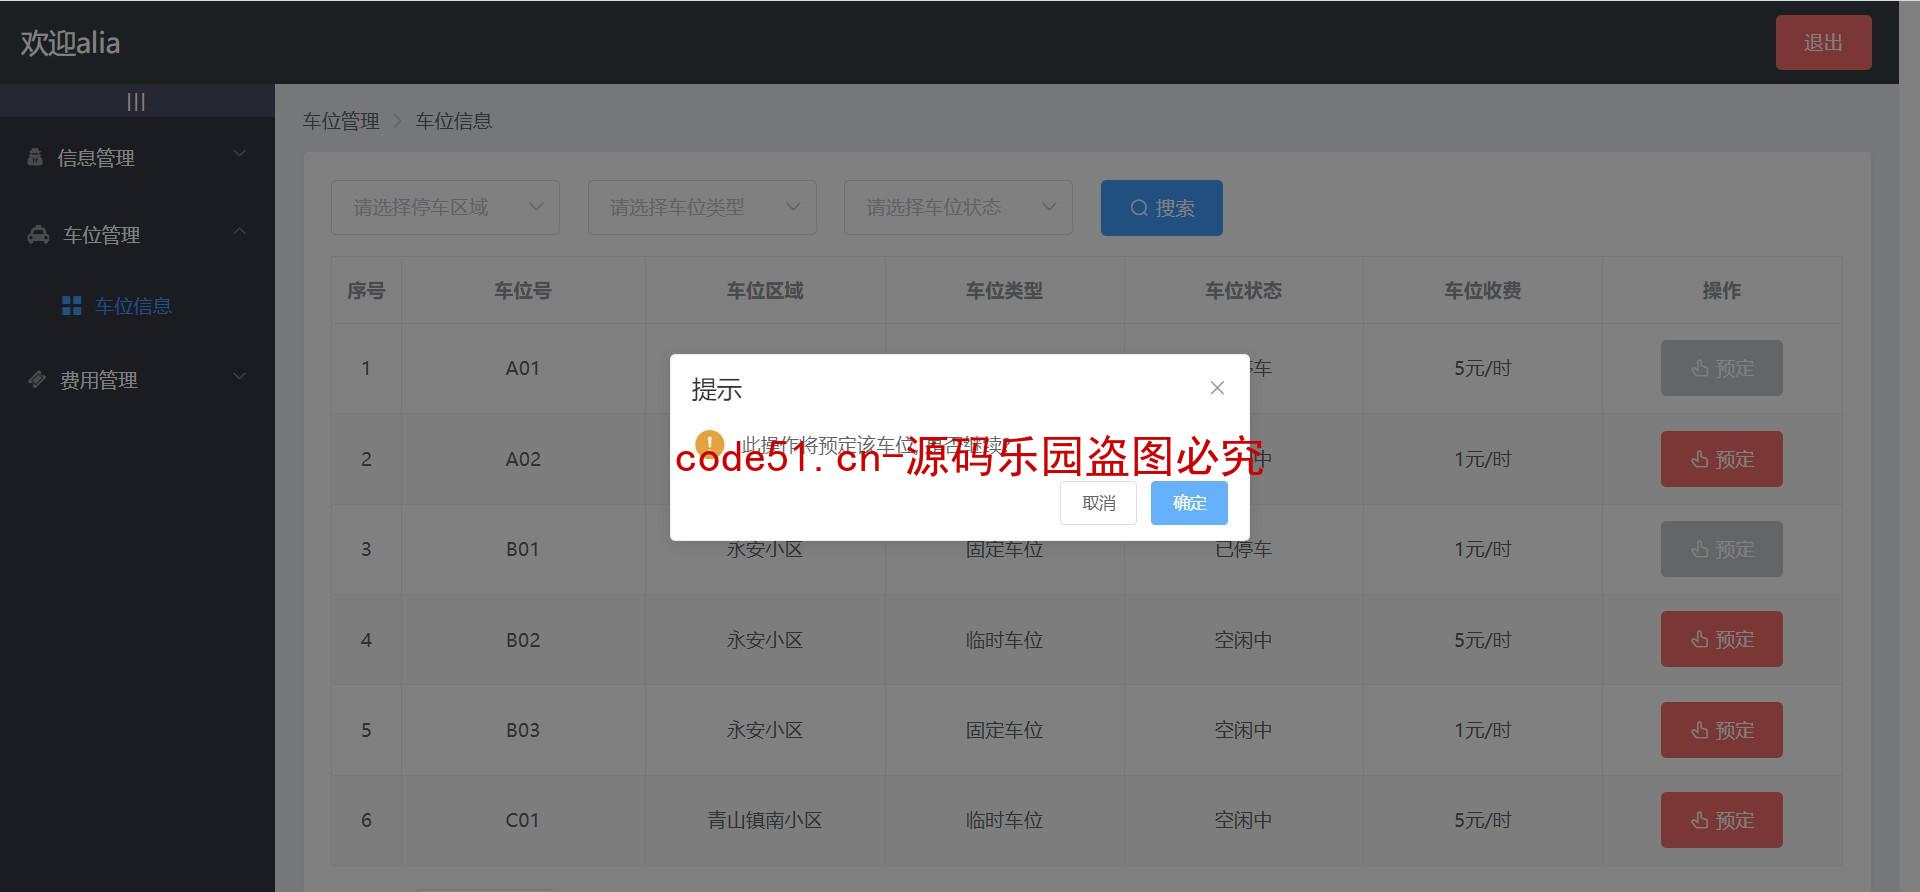Click 永安小区 in row B02

(x=765, y=640)
